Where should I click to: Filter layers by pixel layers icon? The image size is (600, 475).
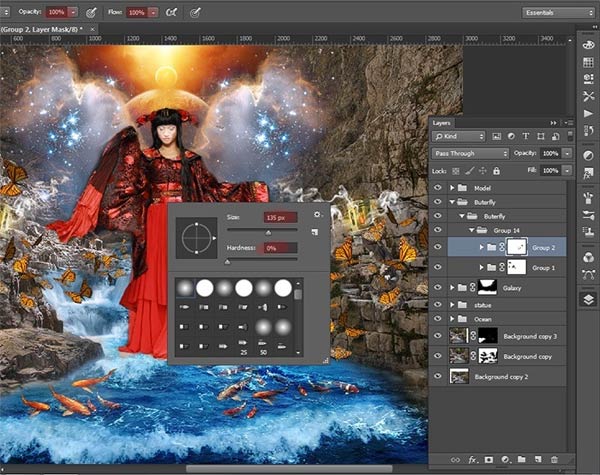pyautogui.click(x=496, y=136)
